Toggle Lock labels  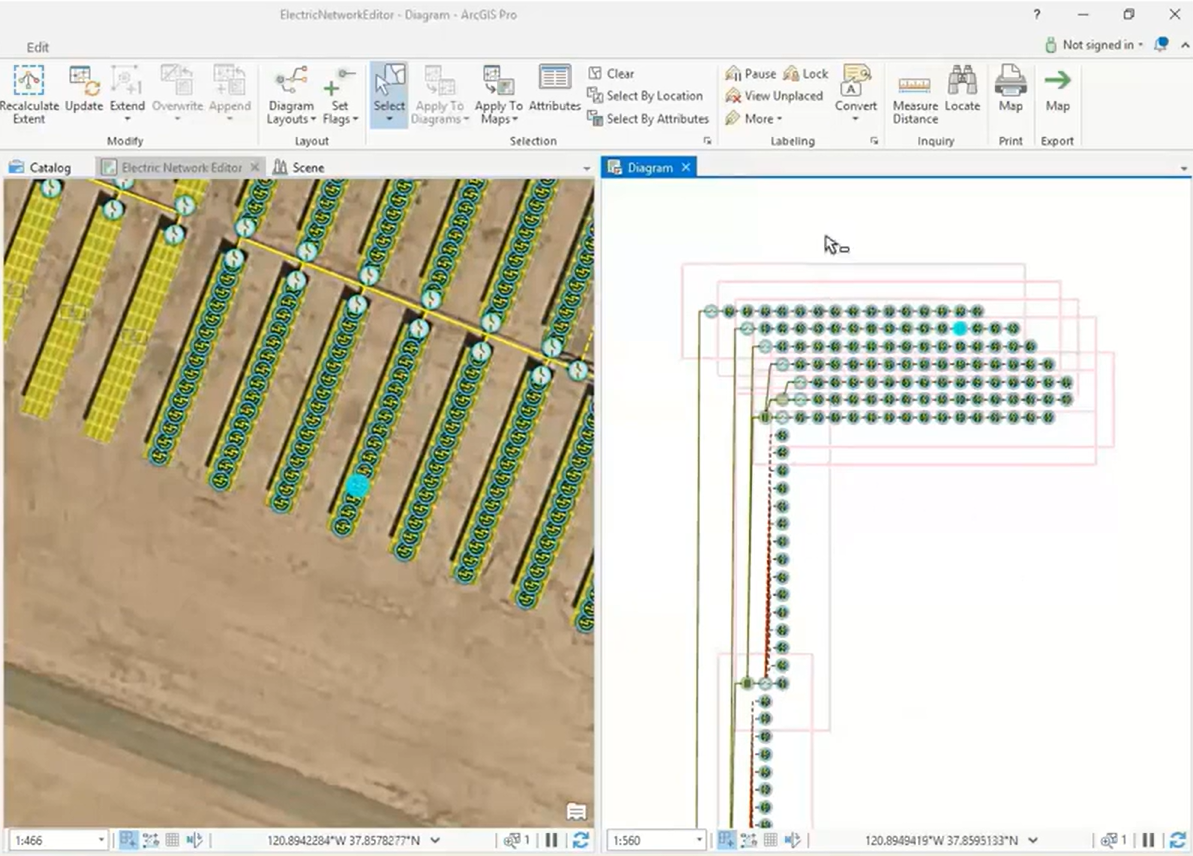point(806,74)
